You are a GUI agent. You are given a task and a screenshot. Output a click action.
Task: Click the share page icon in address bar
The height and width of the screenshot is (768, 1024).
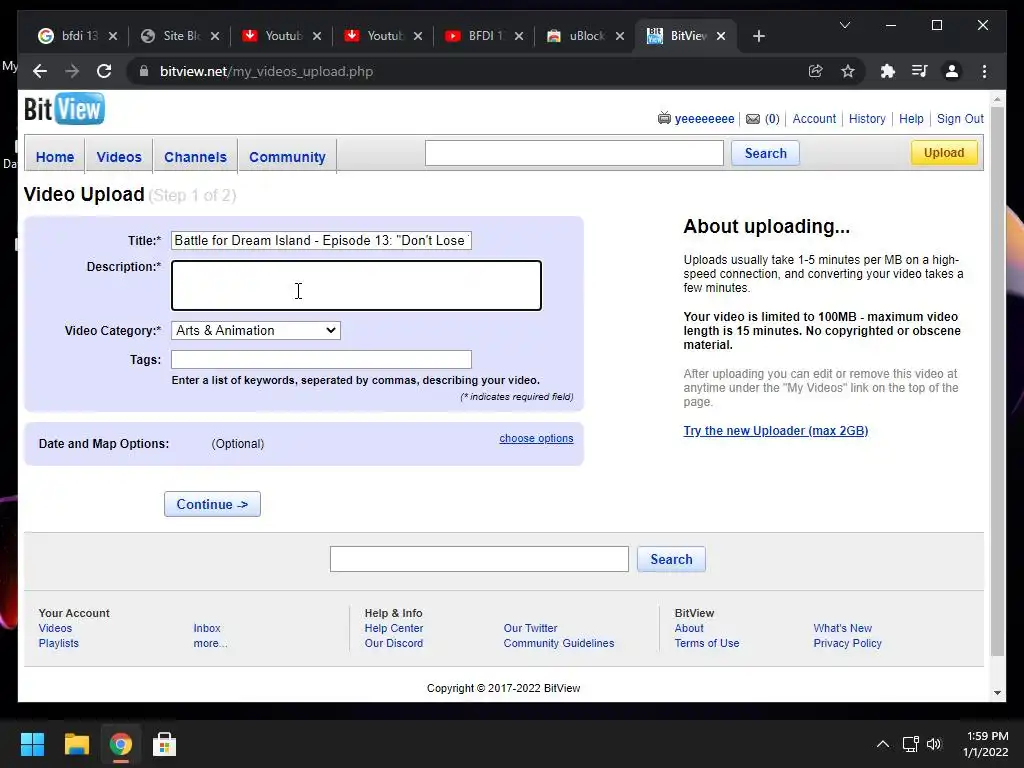pos(816,71)
